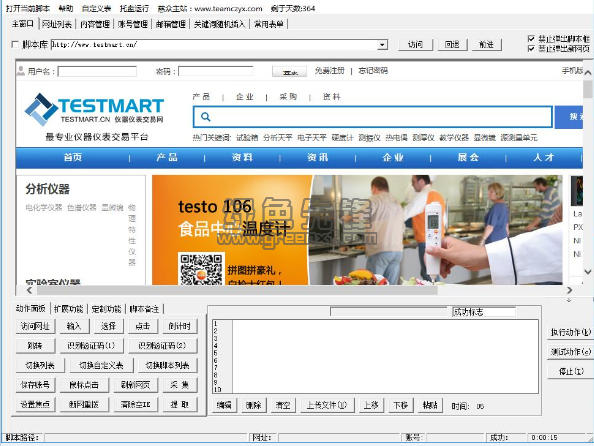Click the 免费注册 link

point(330,70)
